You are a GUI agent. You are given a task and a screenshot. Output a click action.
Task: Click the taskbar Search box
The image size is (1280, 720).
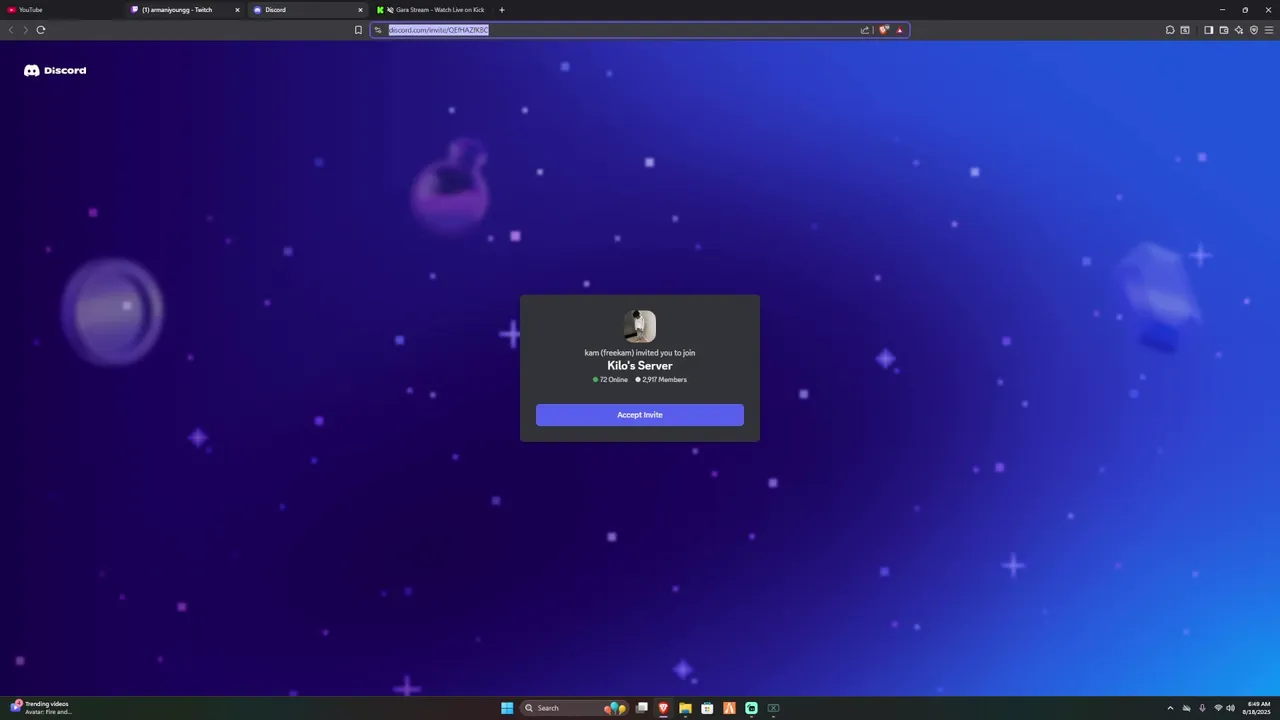(x=574, y=708)
